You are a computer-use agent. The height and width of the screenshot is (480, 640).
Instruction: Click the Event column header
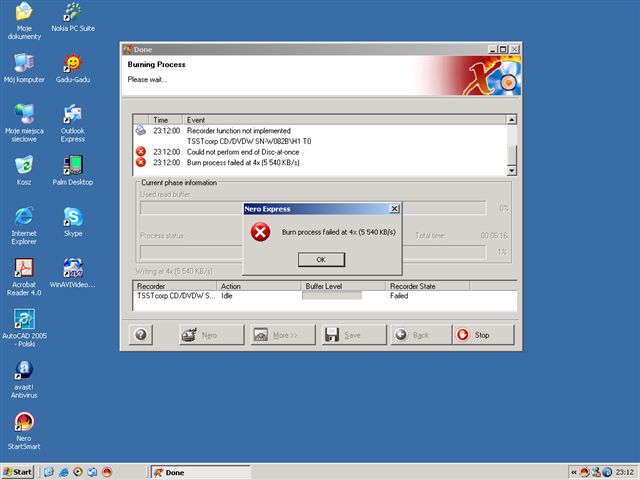pyautogui.click(x=344, y=120)
